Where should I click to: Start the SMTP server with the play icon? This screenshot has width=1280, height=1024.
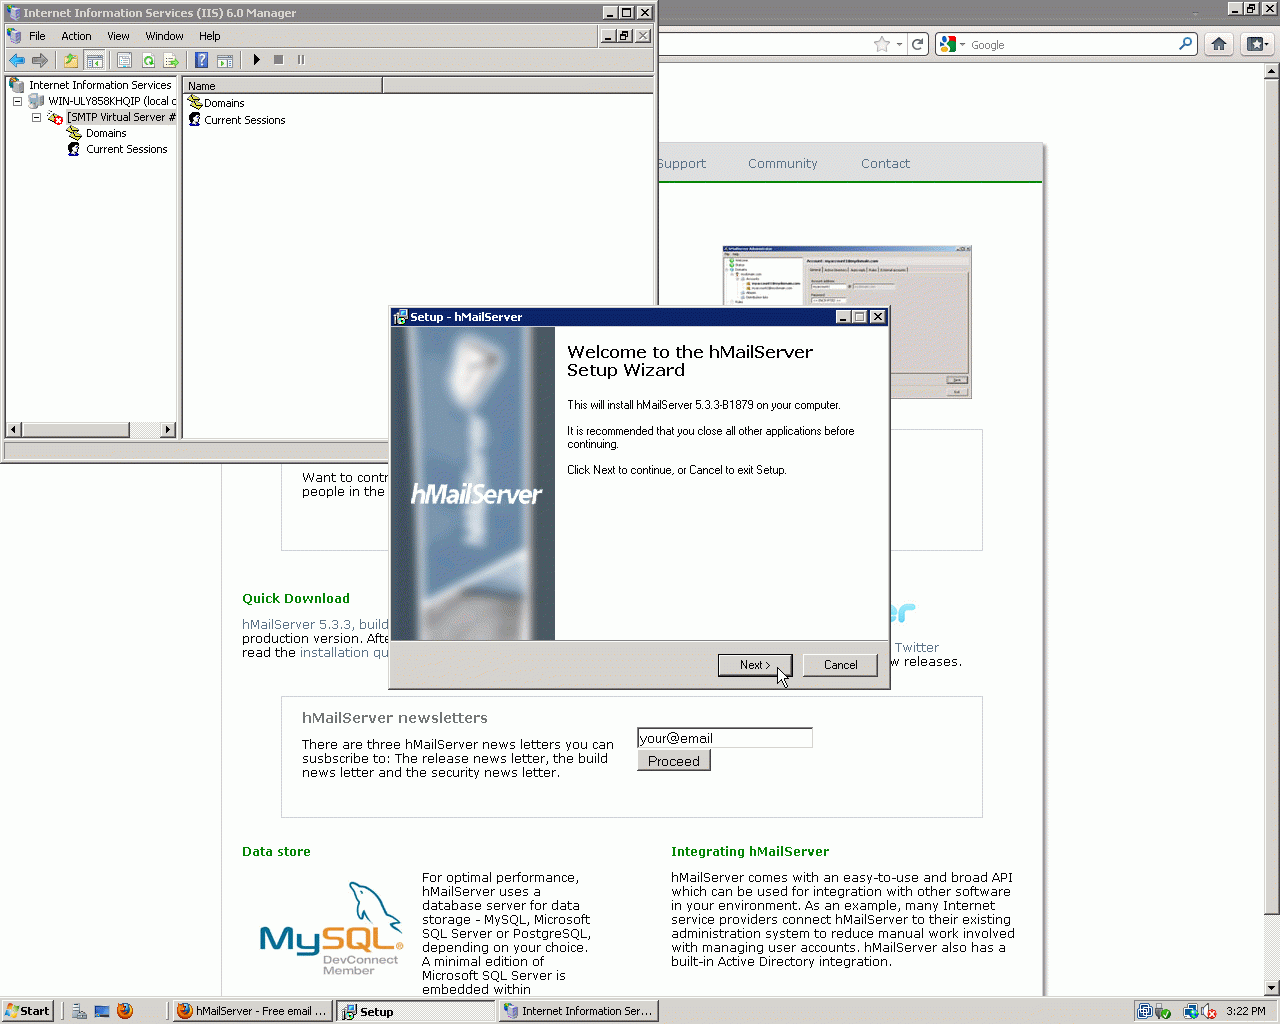(257, 60)
